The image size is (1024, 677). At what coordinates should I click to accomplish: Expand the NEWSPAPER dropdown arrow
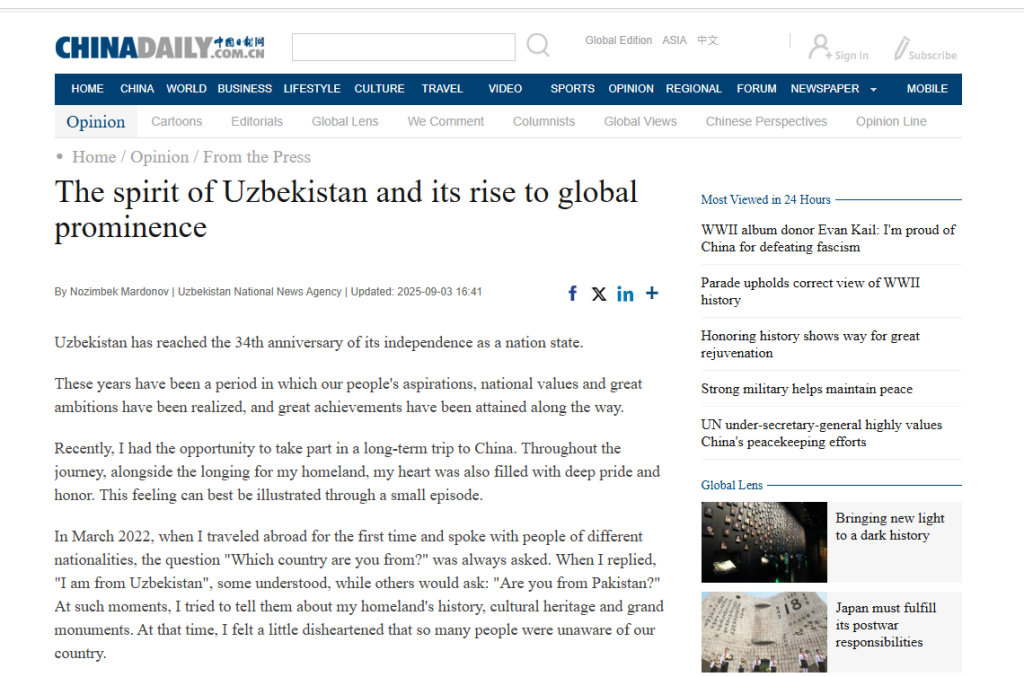[x=873, y=89]
